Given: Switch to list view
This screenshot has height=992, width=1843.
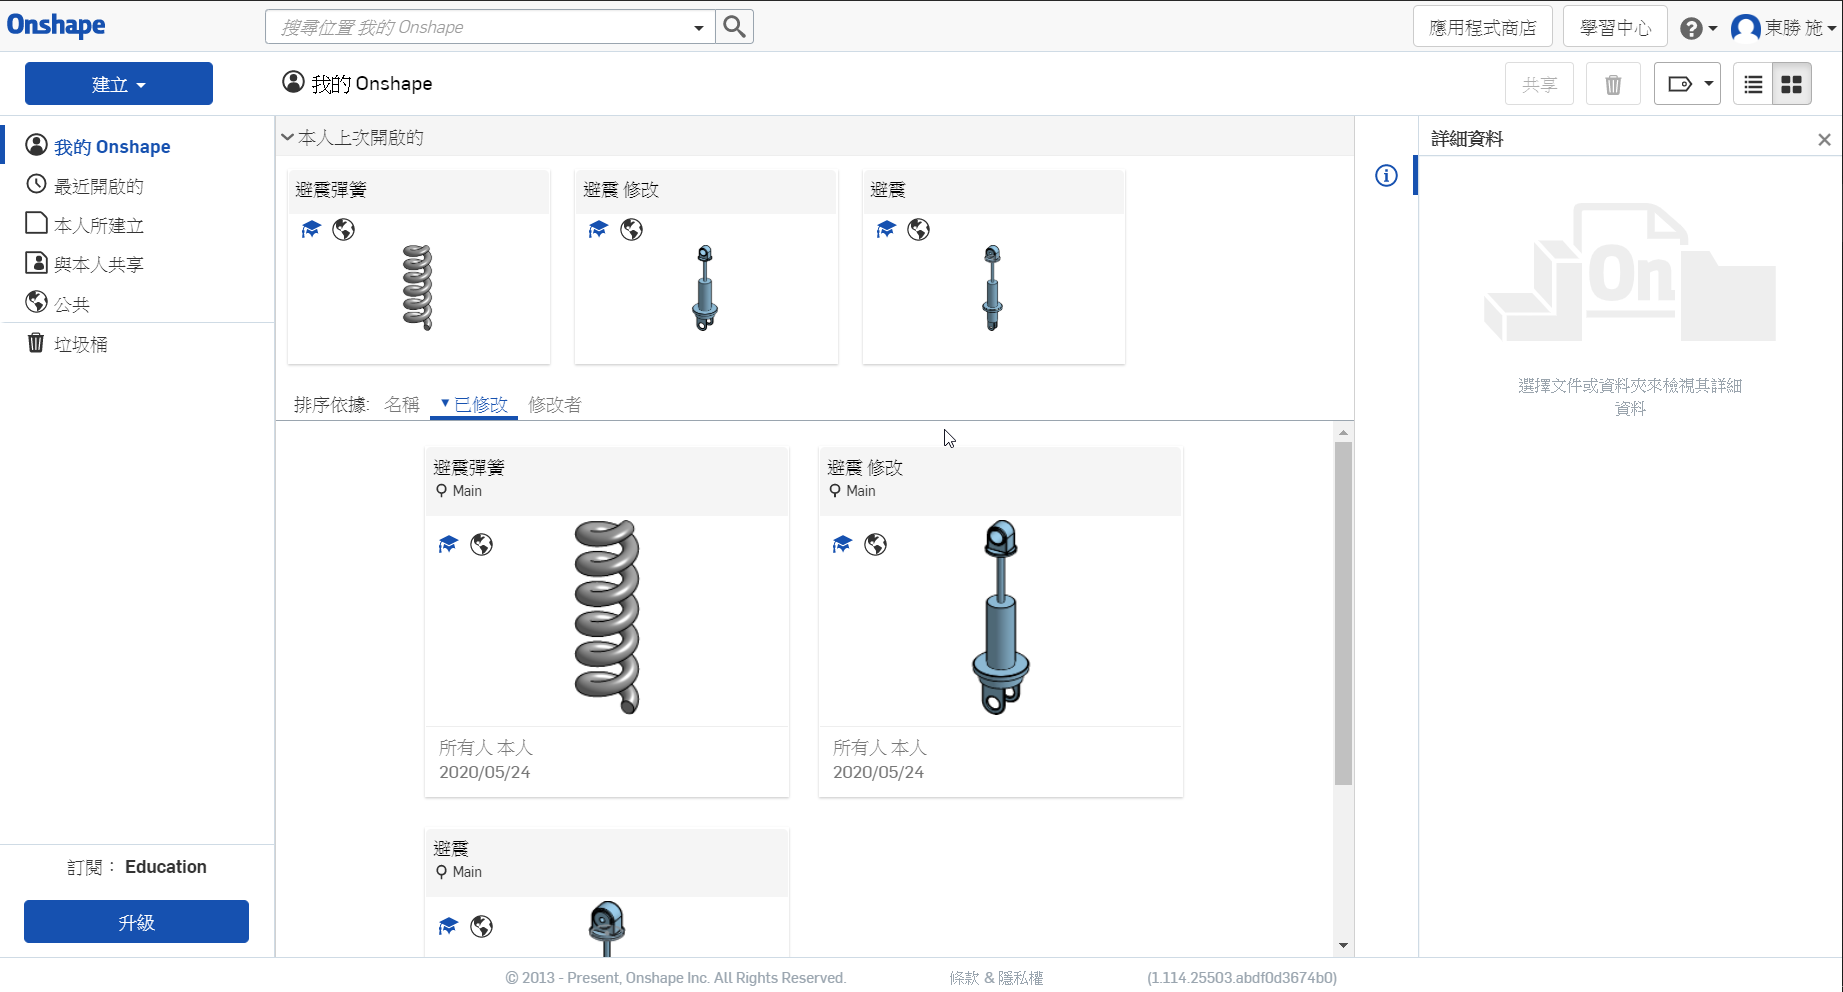Looking at the screenshot, I should (x=1753, y=85).
